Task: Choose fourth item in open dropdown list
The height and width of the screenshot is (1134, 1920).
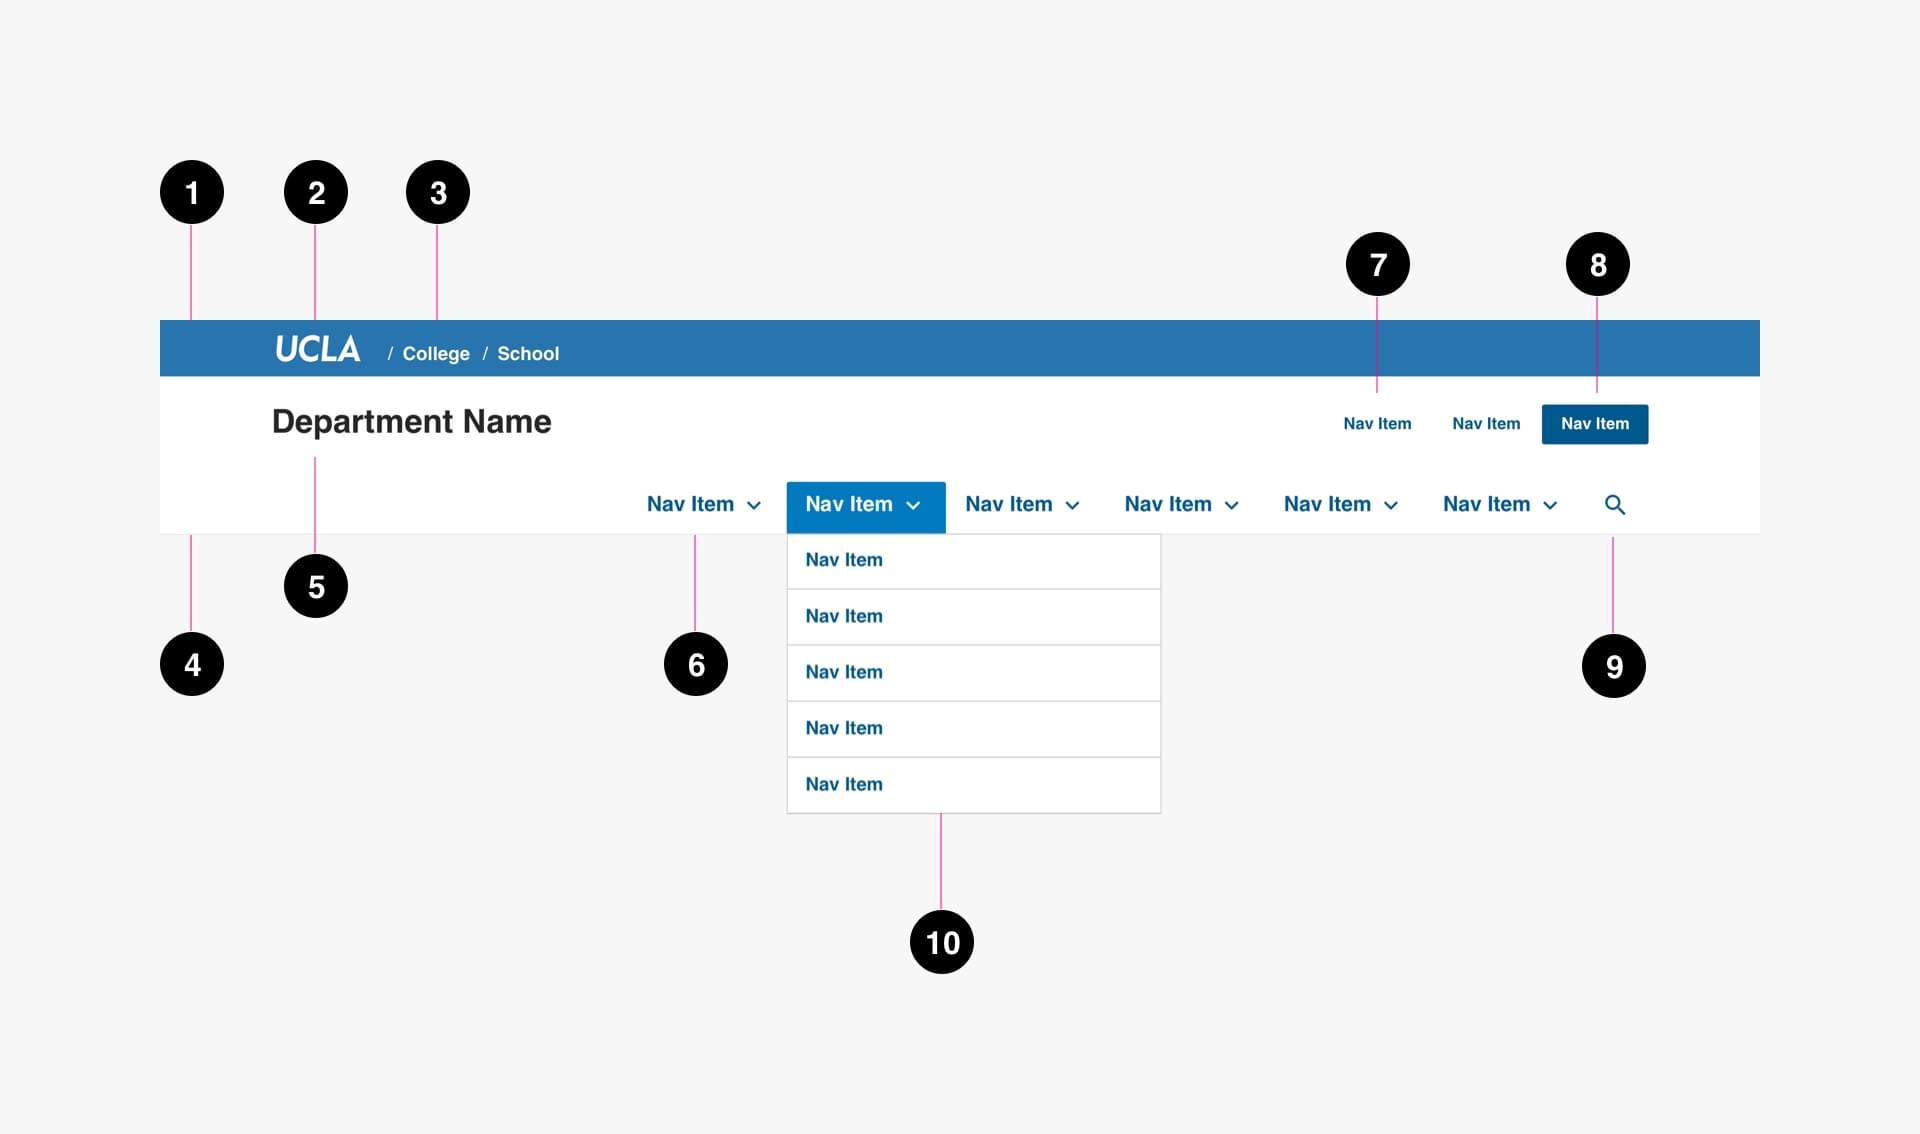Action: [x=844, y=729]
